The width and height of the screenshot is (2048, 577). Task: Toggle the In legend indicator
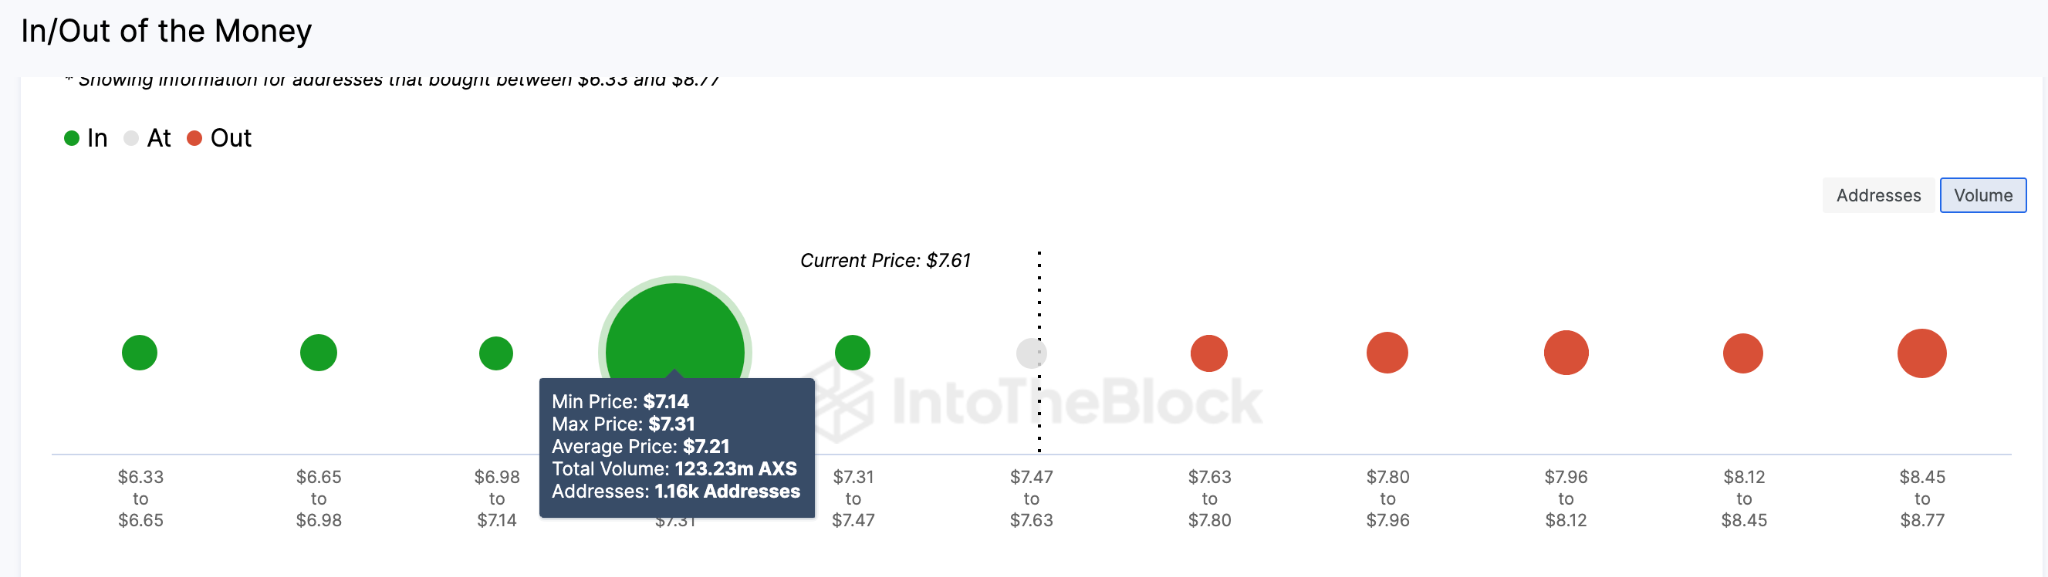pyautogui.click(x=71, y=138)
